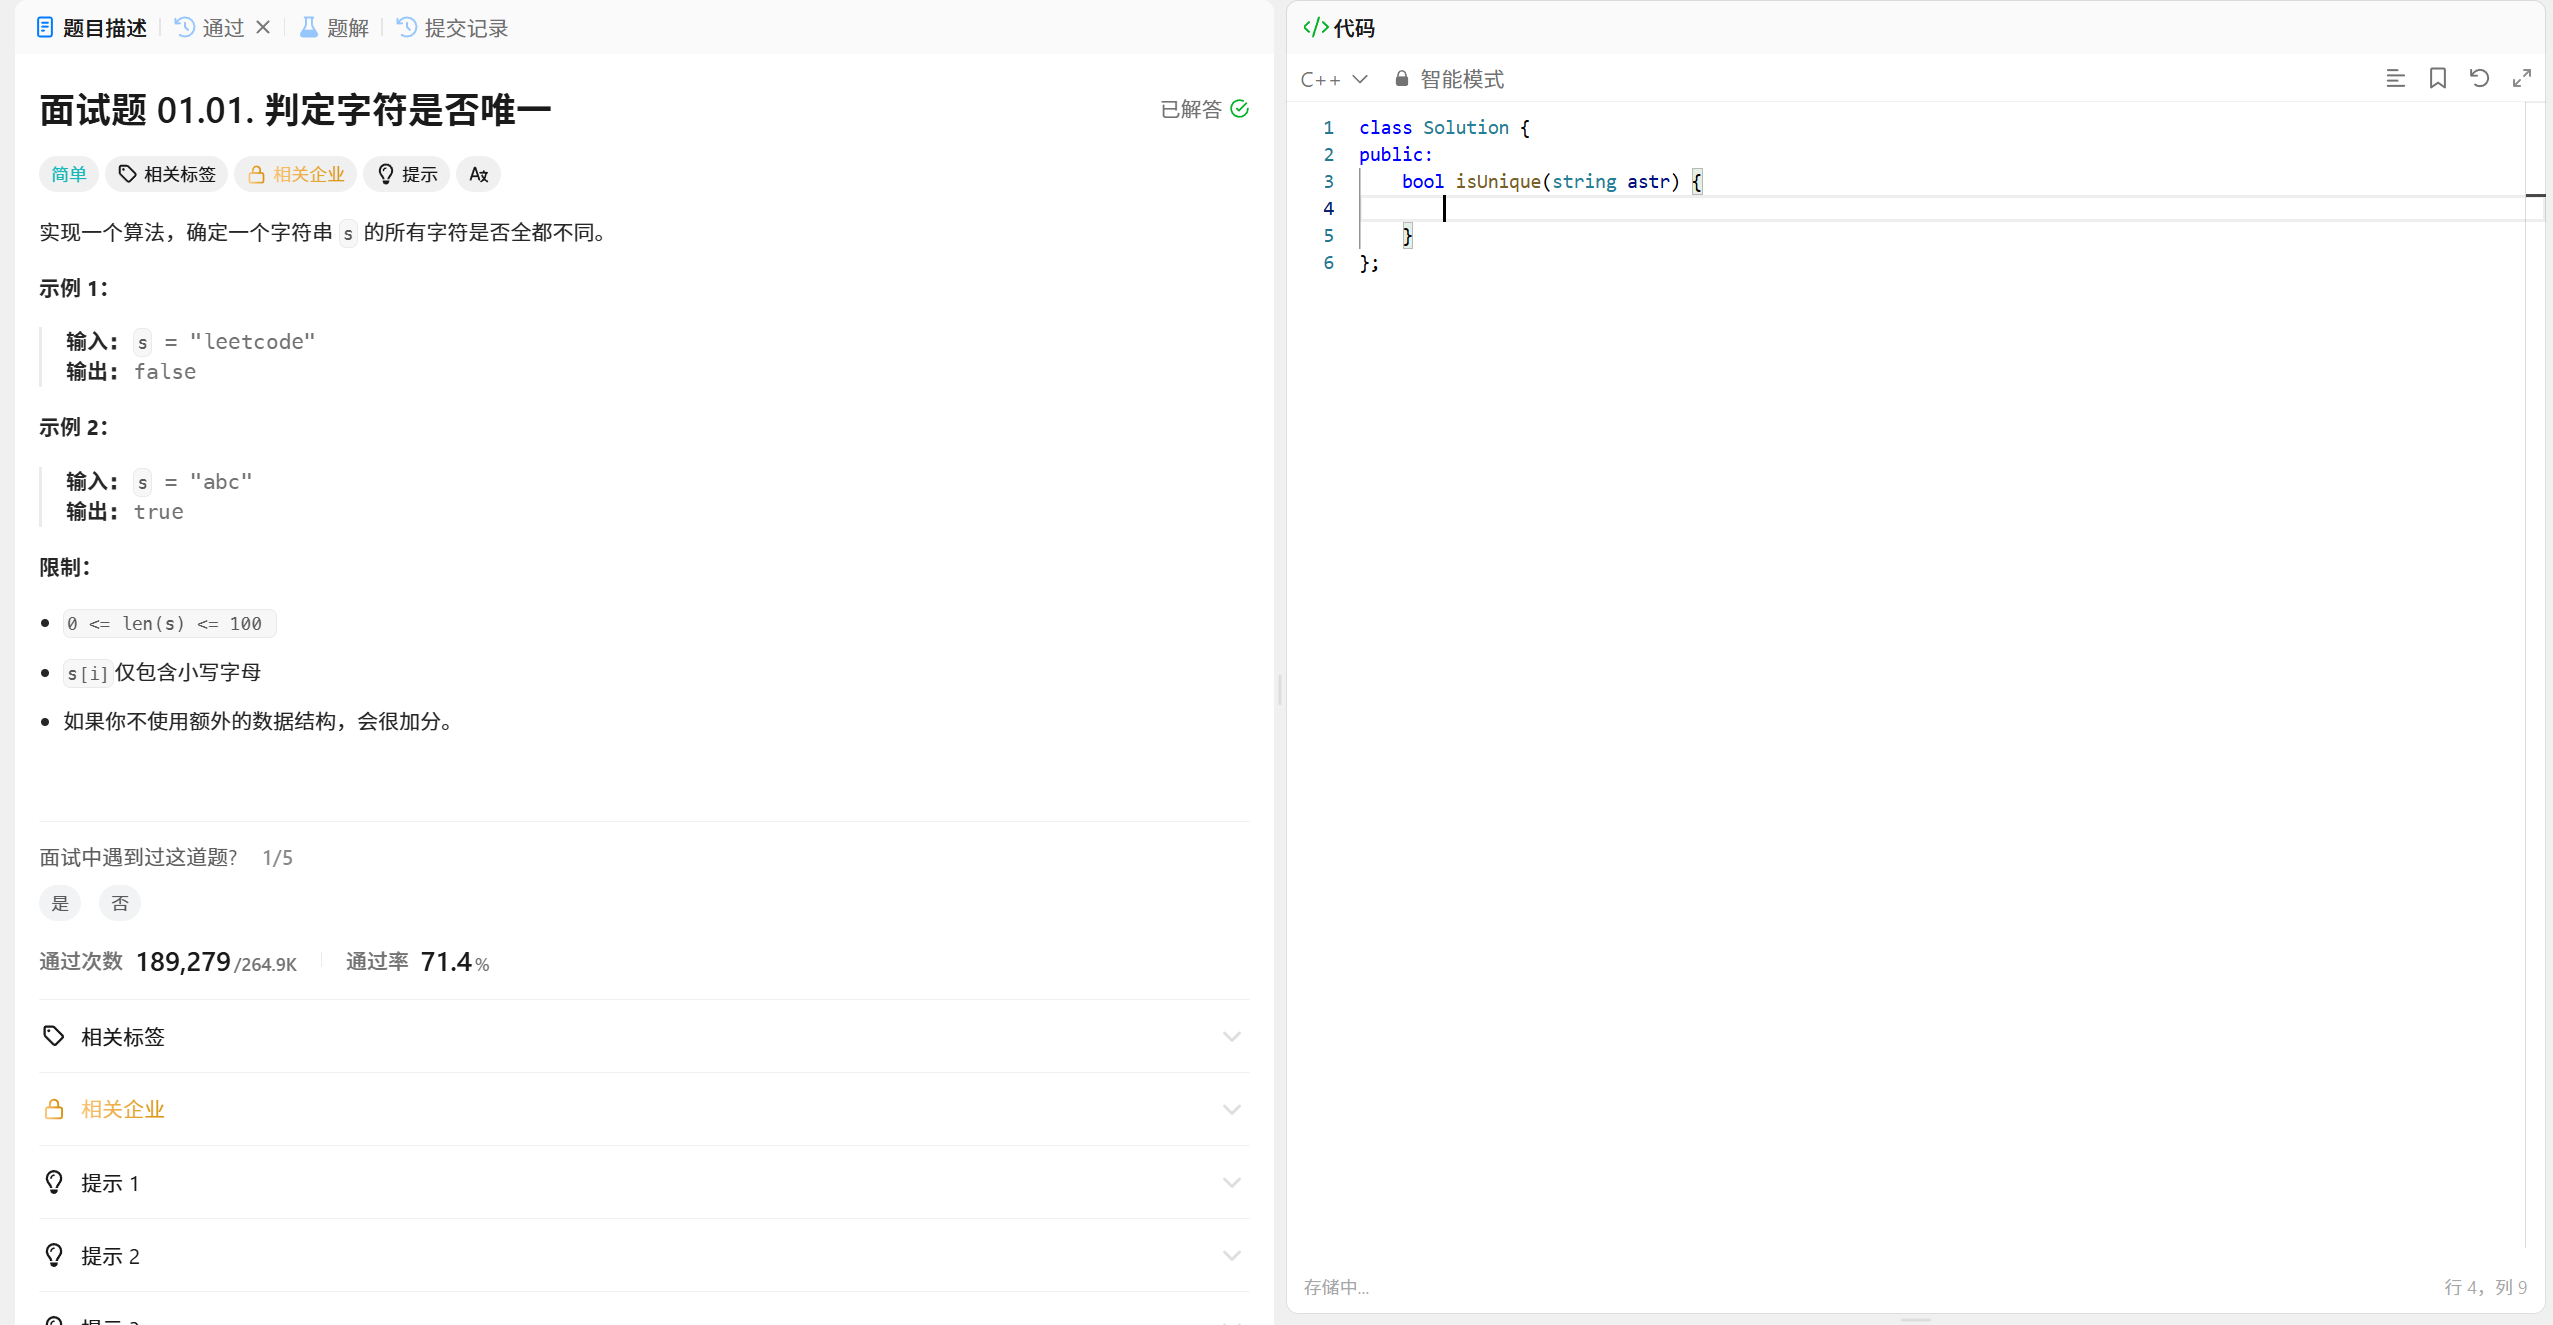
Task: Click the fullscreen expand editor icon
Action: click(x=2521, y=78)
